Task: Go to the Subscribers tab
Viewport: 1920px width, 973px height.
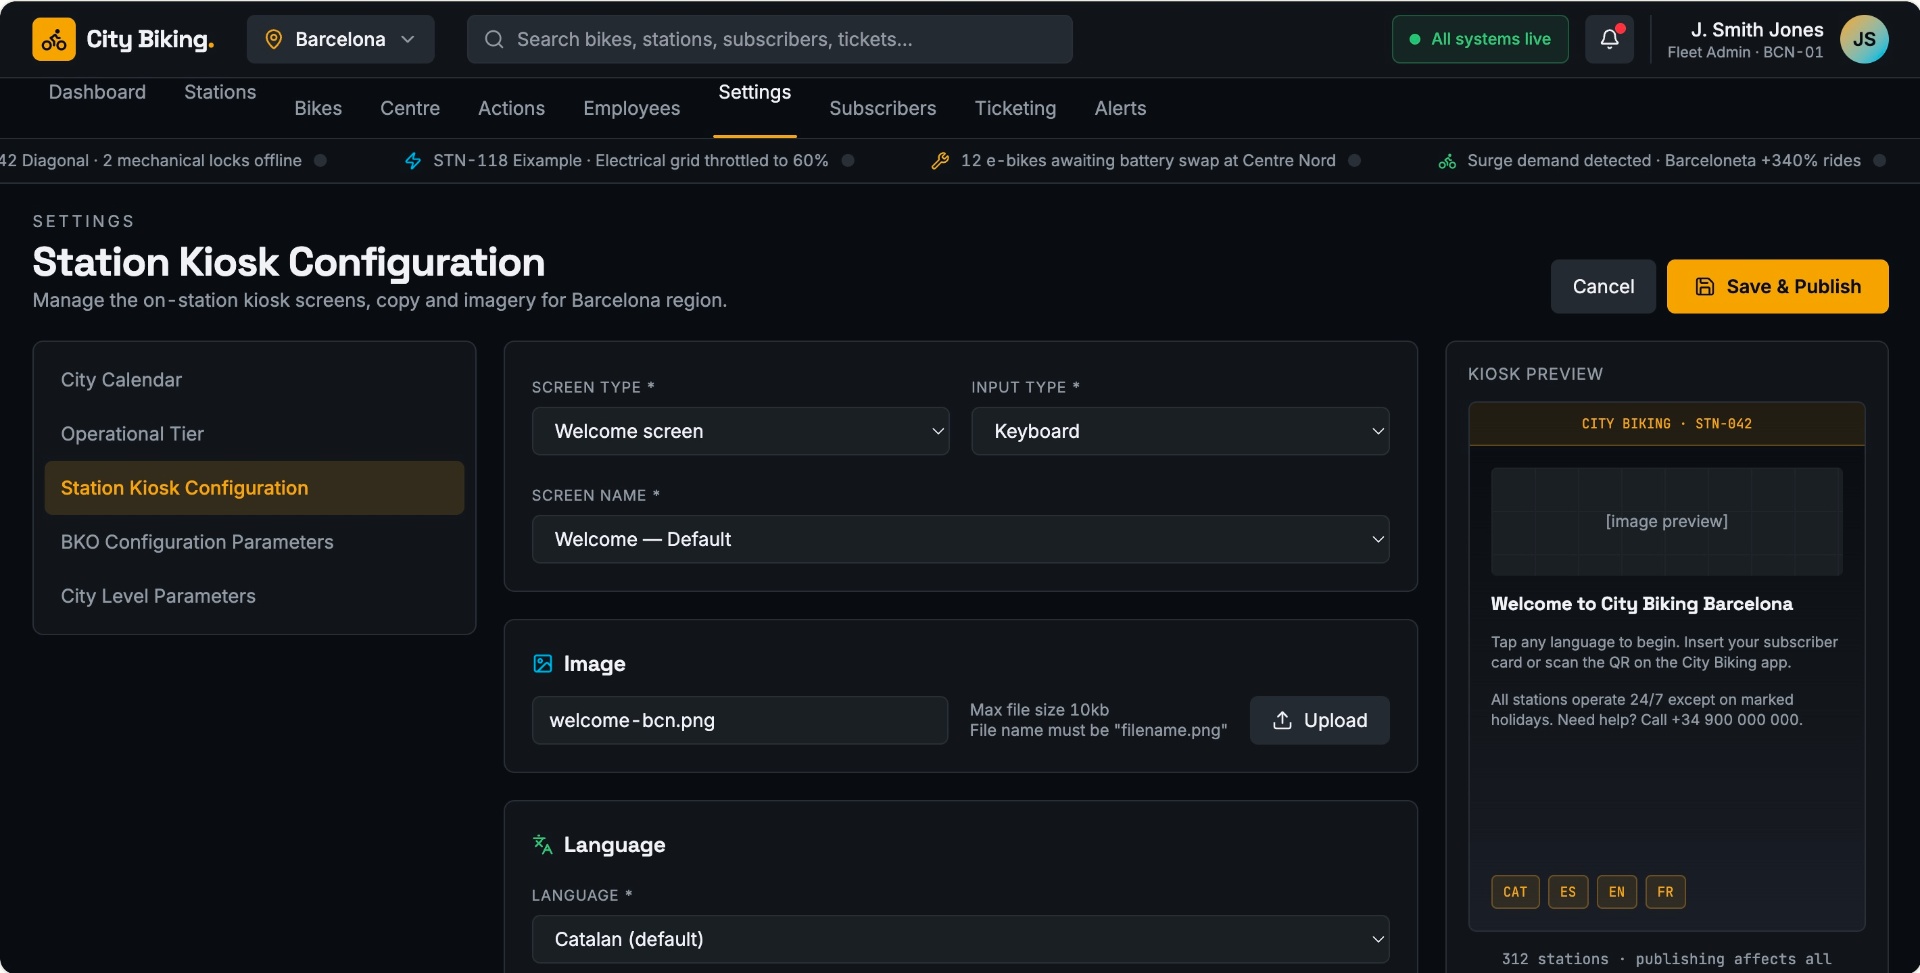Action: [883, 108]
